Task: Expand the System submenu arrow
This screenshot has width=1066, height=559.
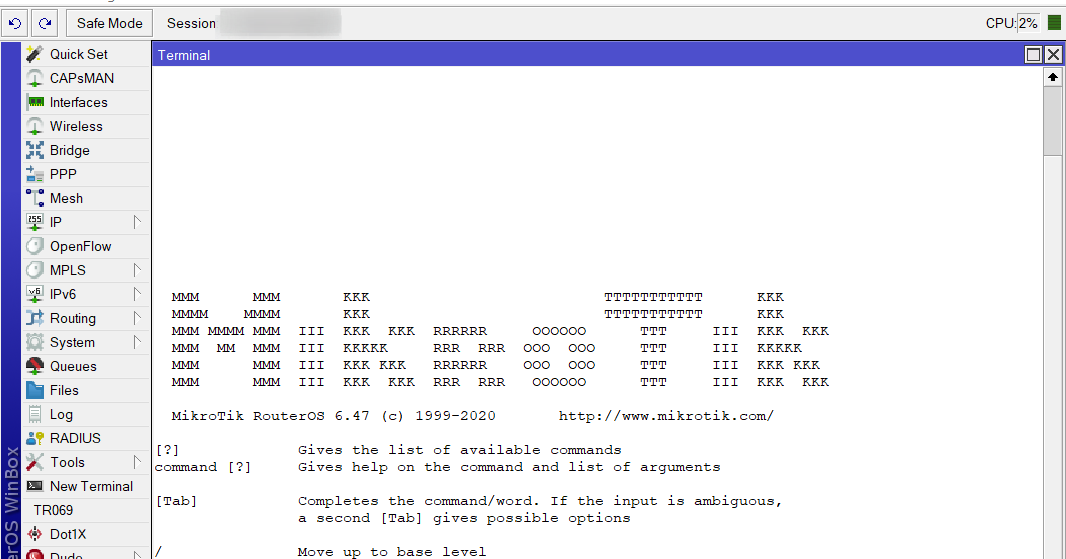Action: [x=137, y=342]
